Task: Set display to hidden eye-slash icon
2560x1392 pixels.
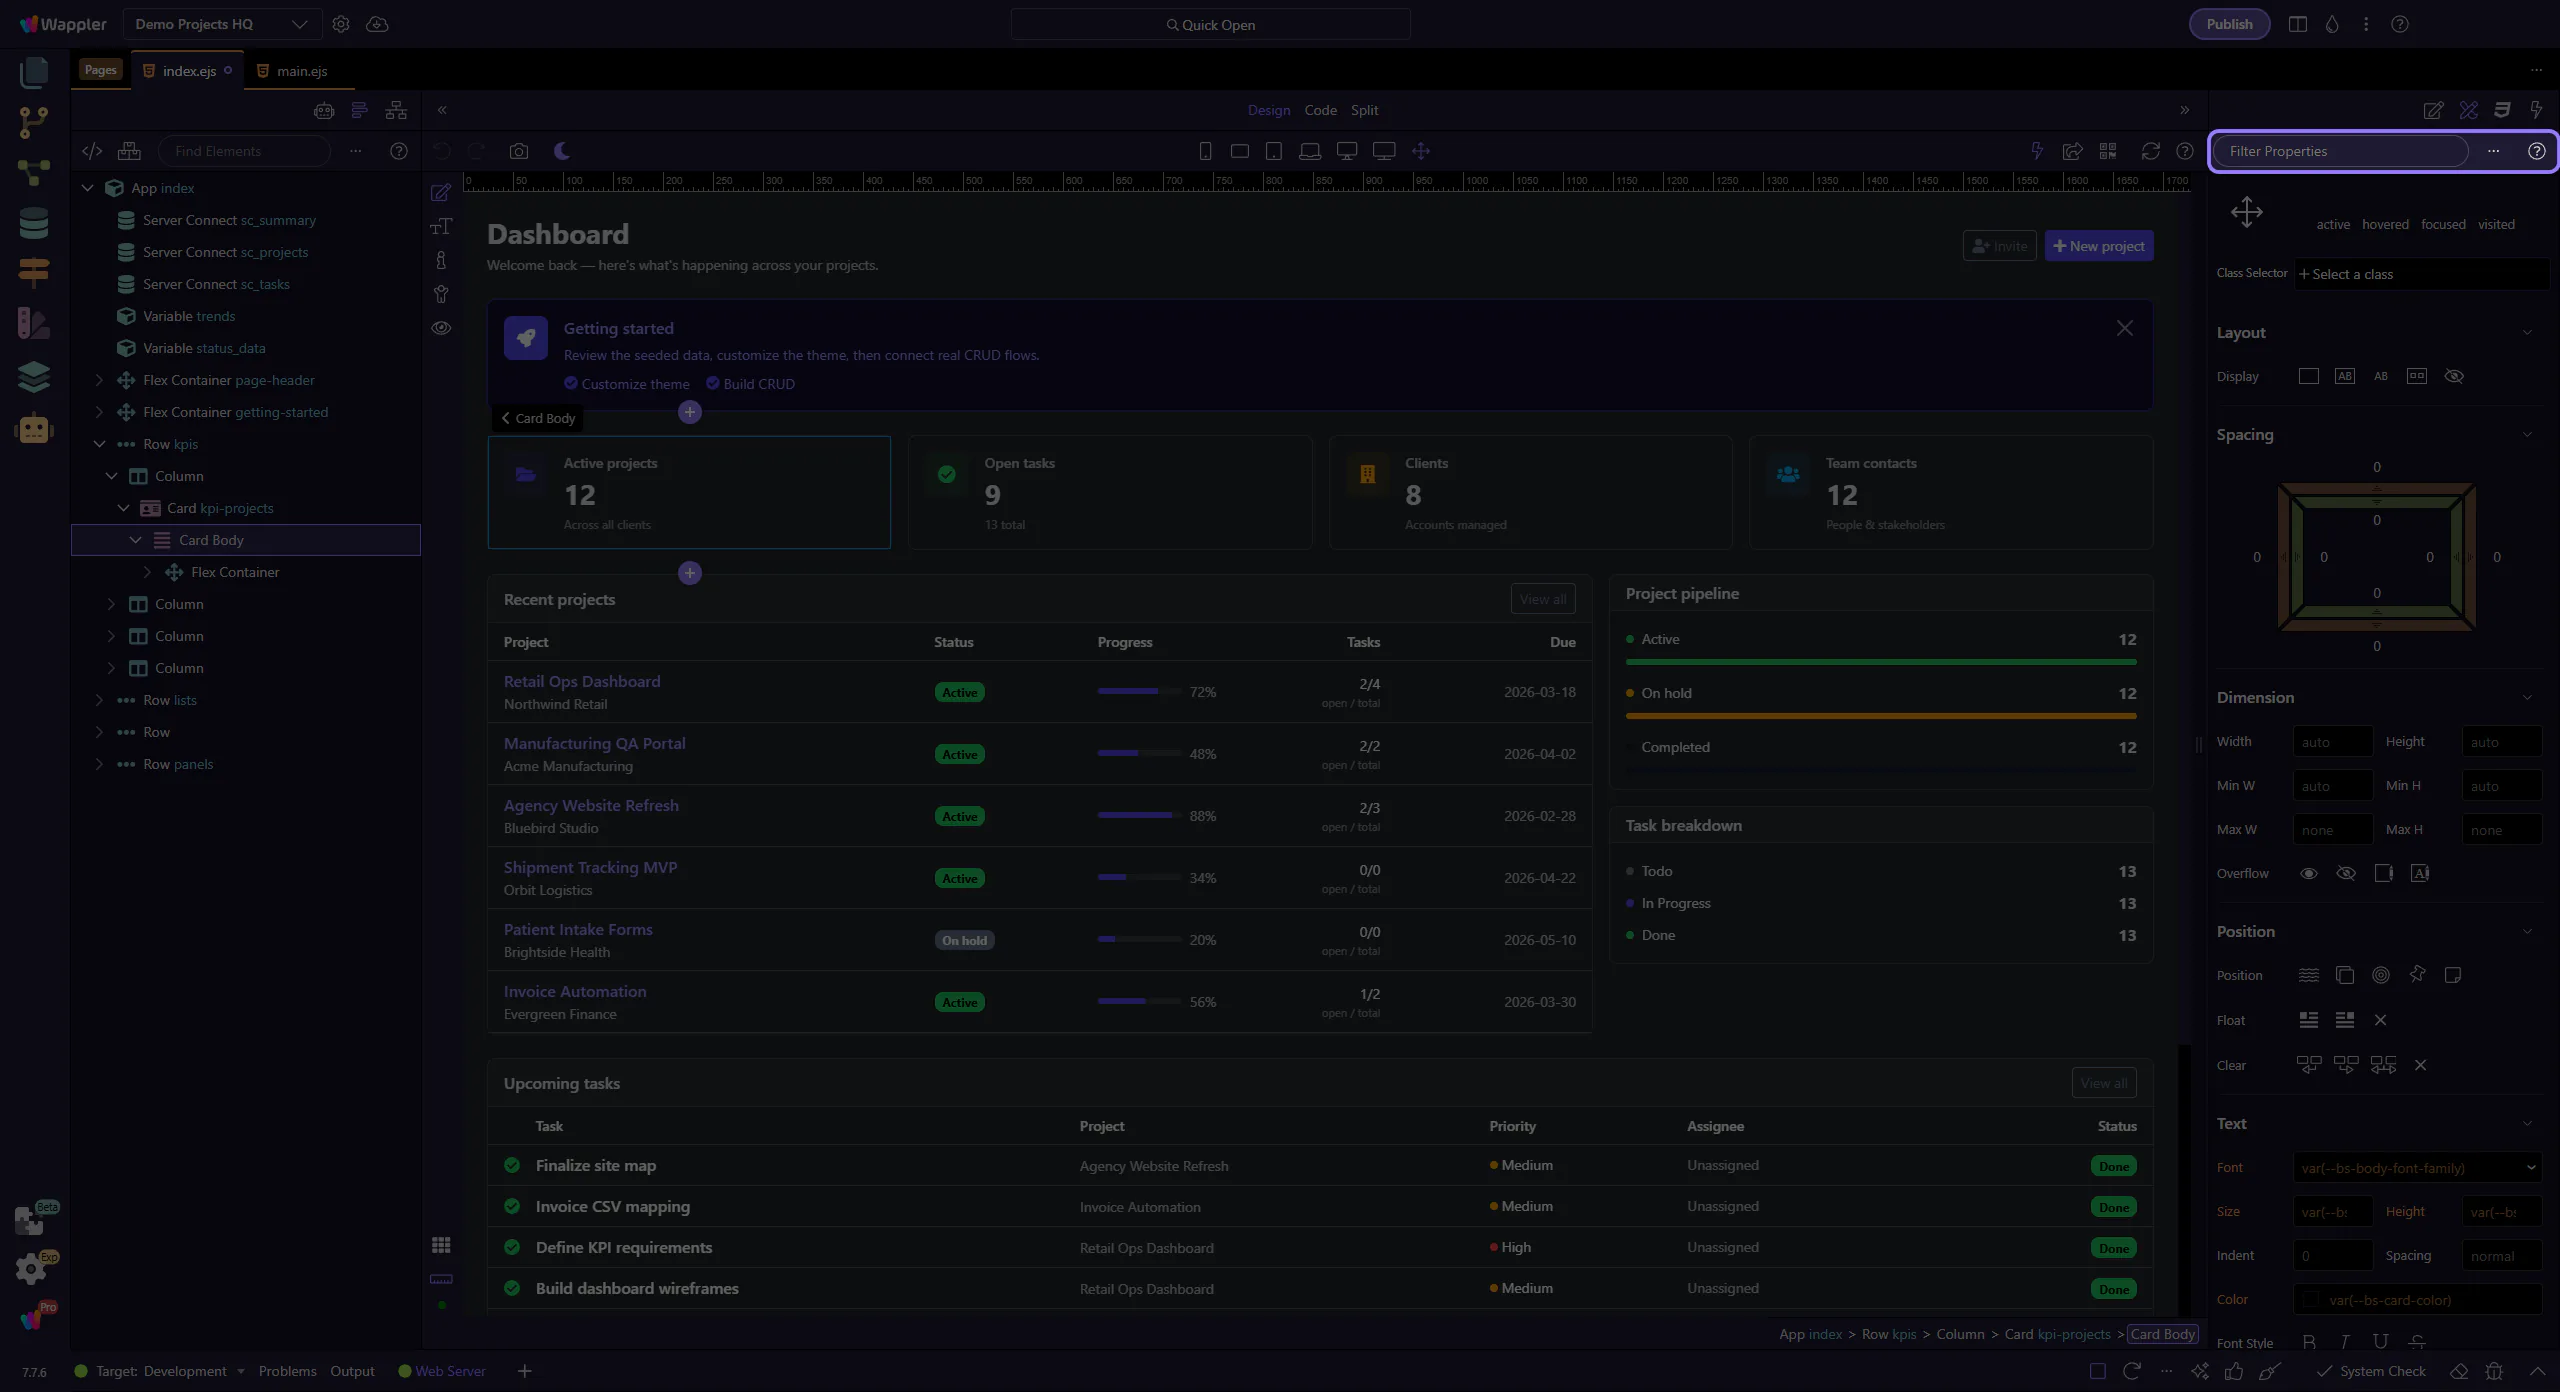Action: point(2453,376)
